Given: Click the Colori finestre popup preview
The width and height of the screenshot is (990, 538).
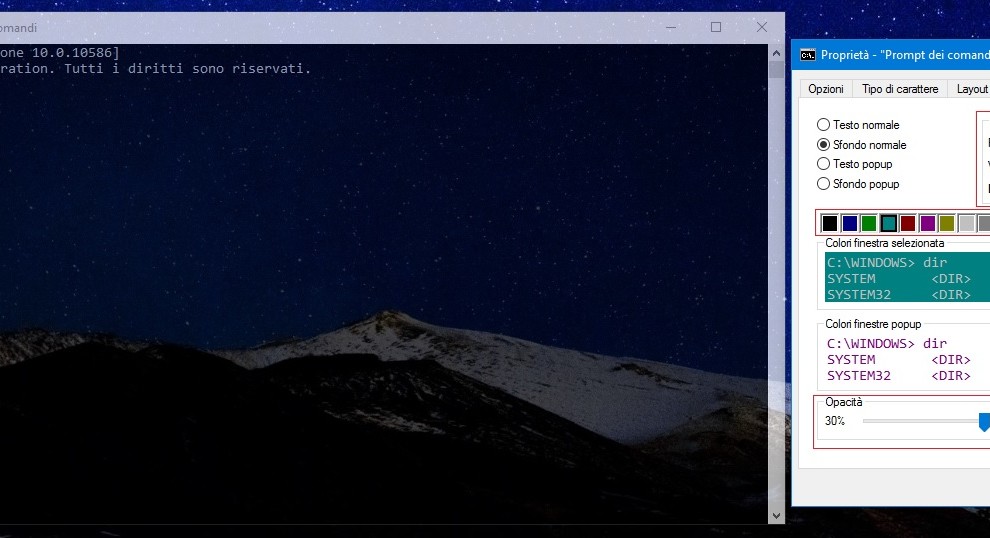Looking at the screenshot, I should [907, 359].
